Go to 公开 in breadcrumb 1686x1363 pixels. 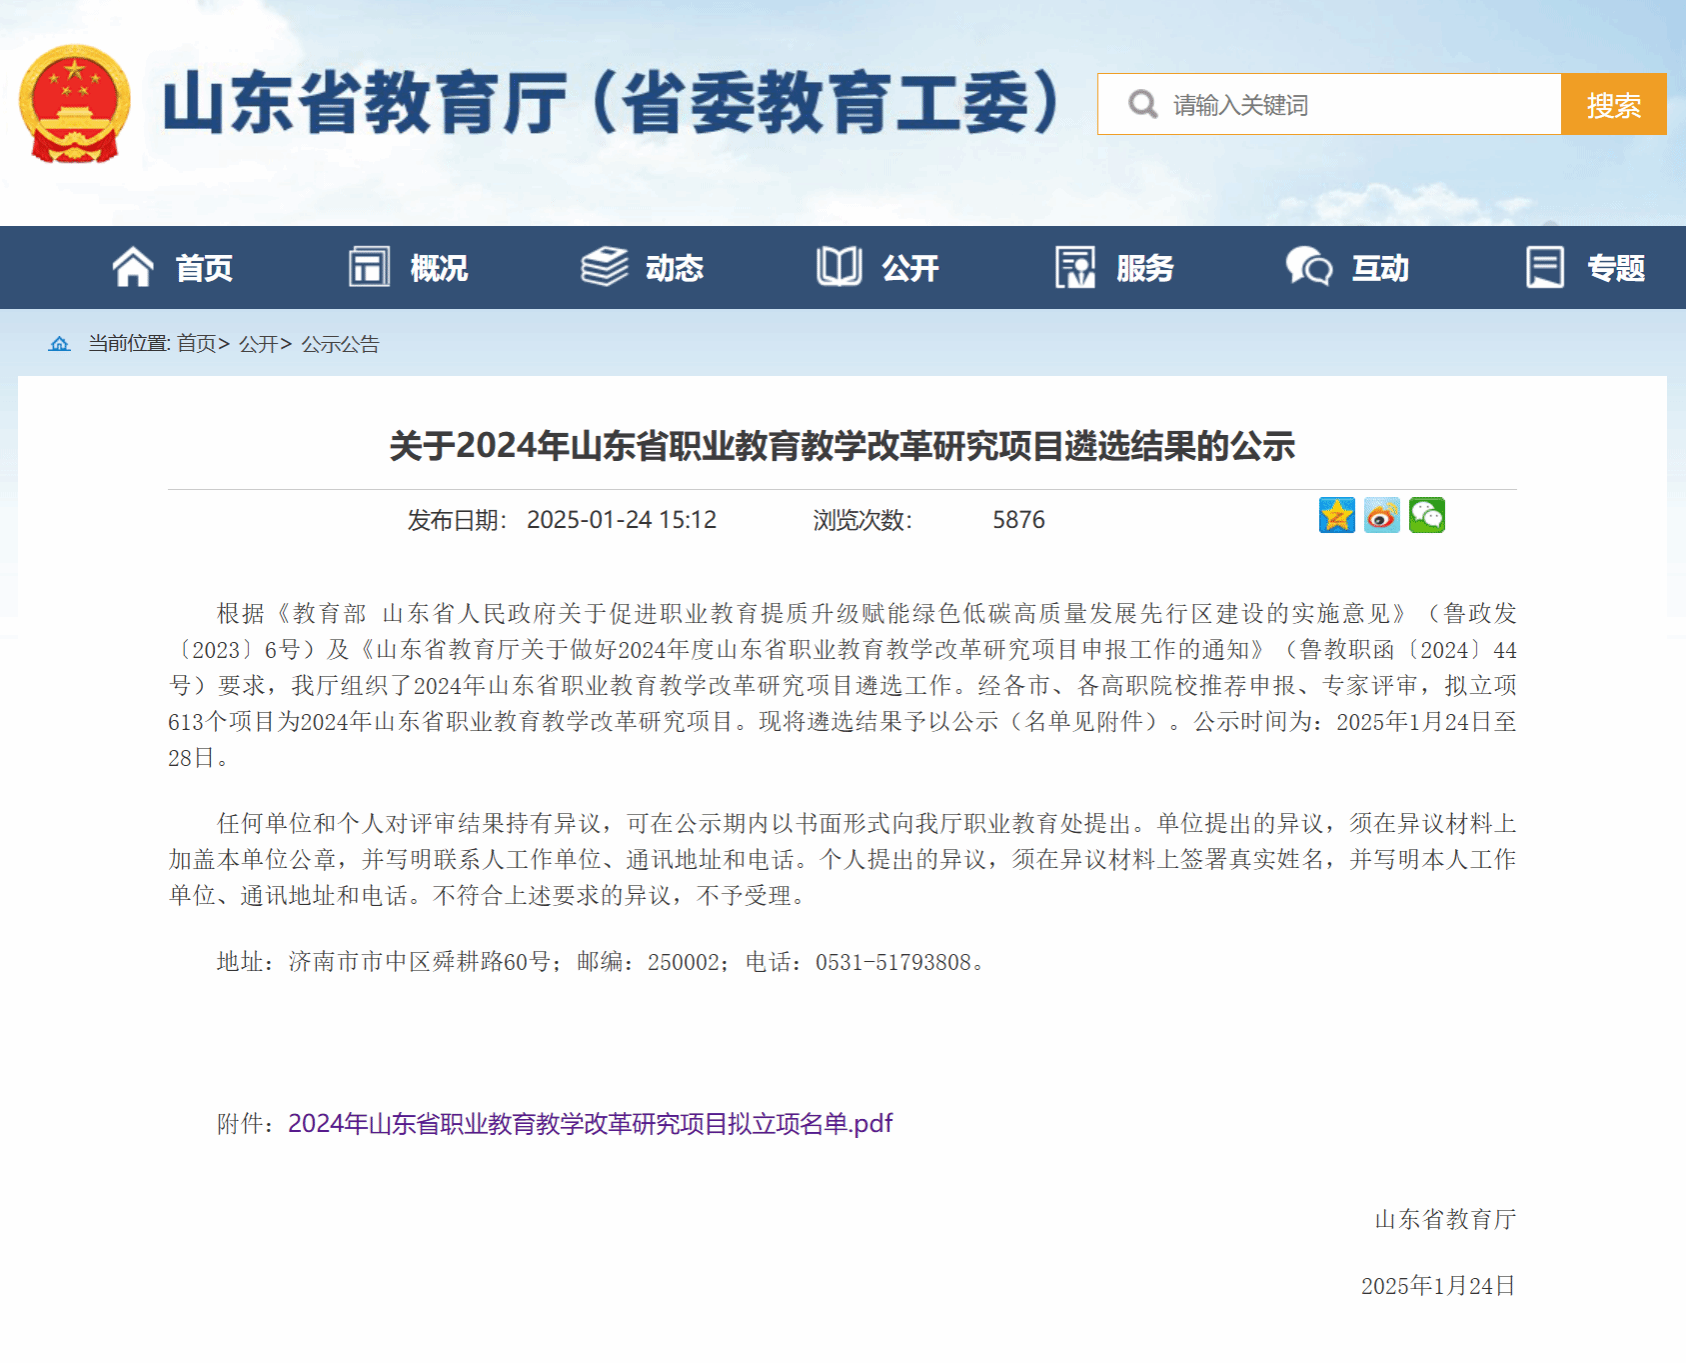point(258,344)
